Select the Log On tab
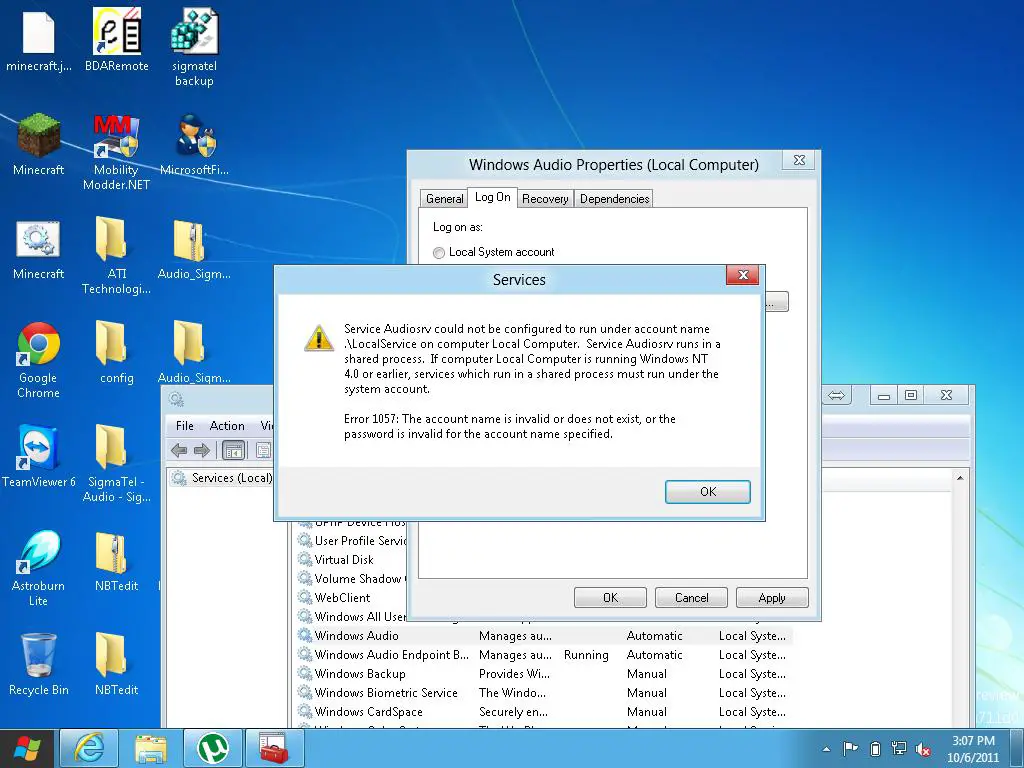Screen dimensions: 1024x768 pos(492,197)
